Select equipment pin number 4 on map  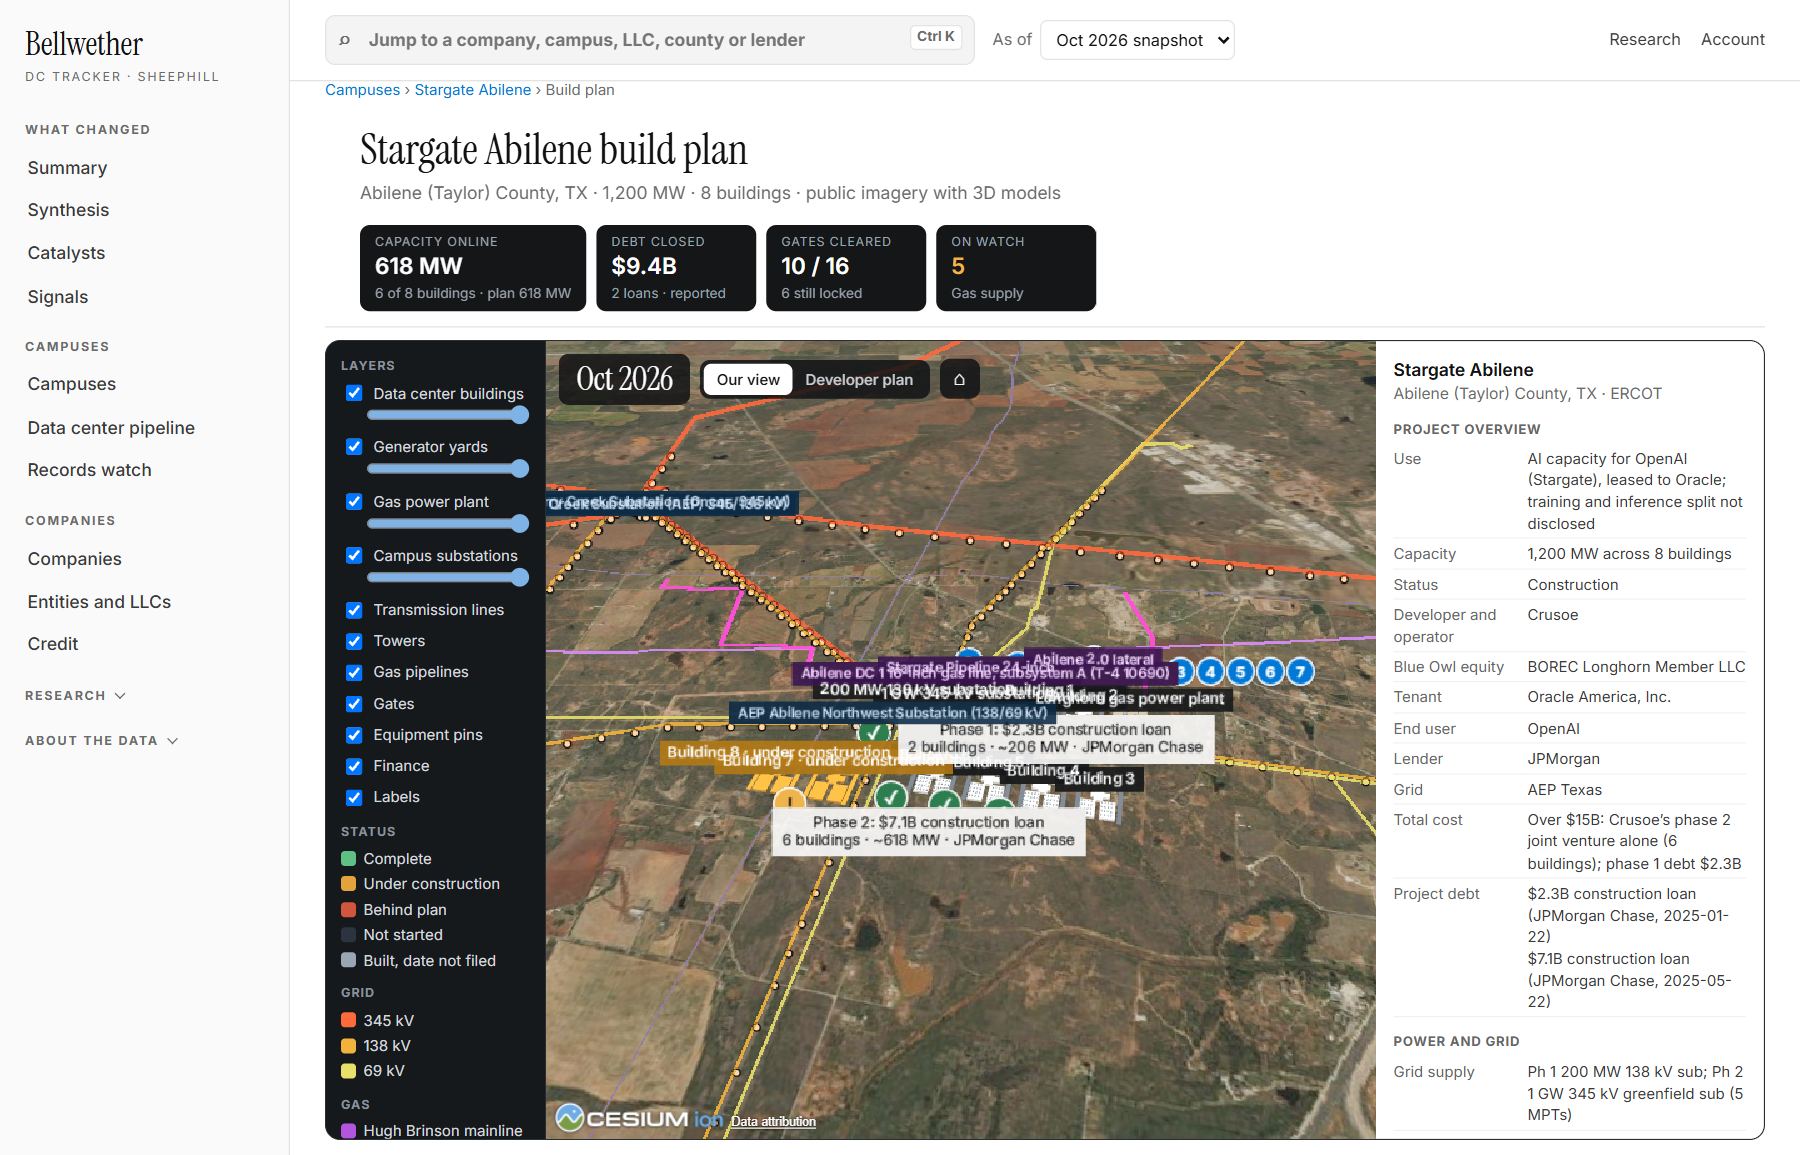pyautogui.click(x=1211, y=672)
